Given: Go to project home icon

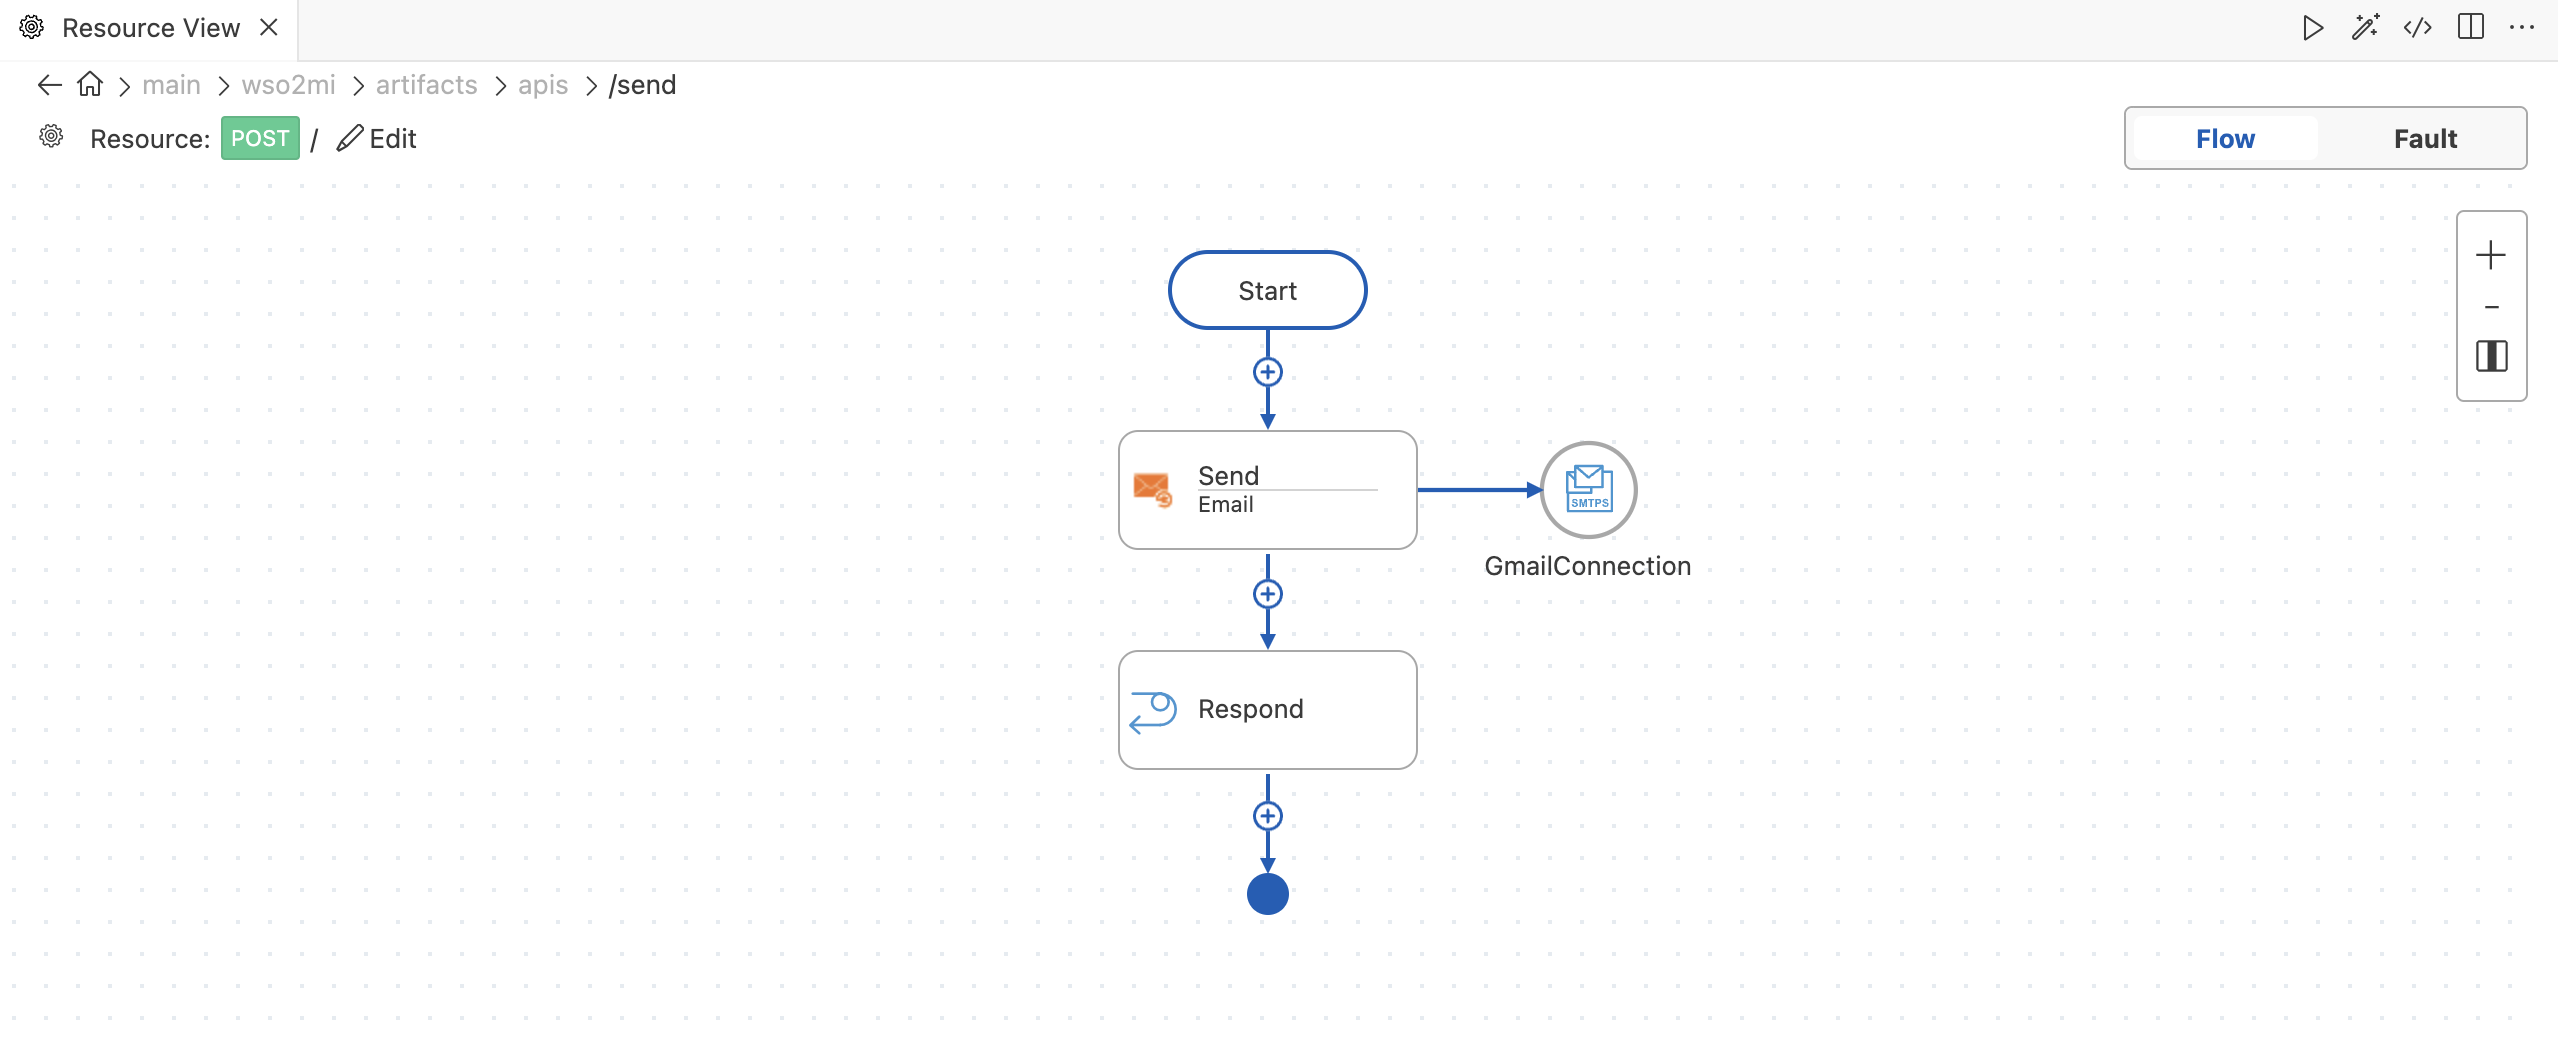Looking at the screenshot, I should click(90, 84).
